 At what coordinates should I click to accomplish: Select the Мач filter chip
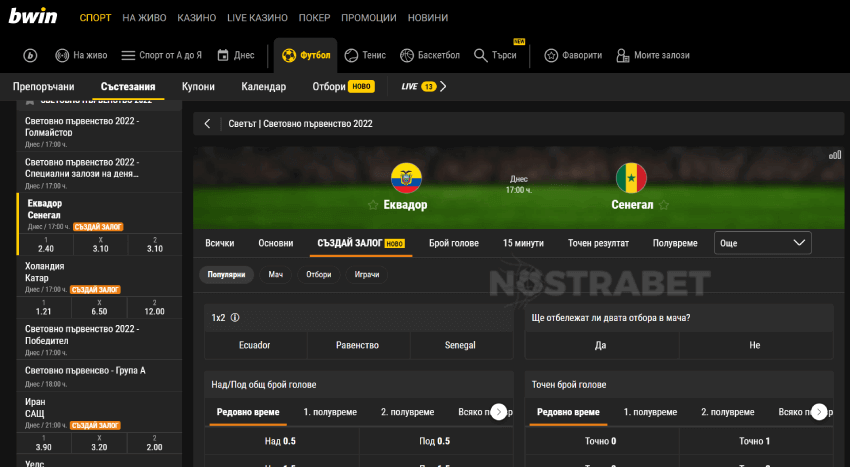pyautogui.click(x=275, y=274)
